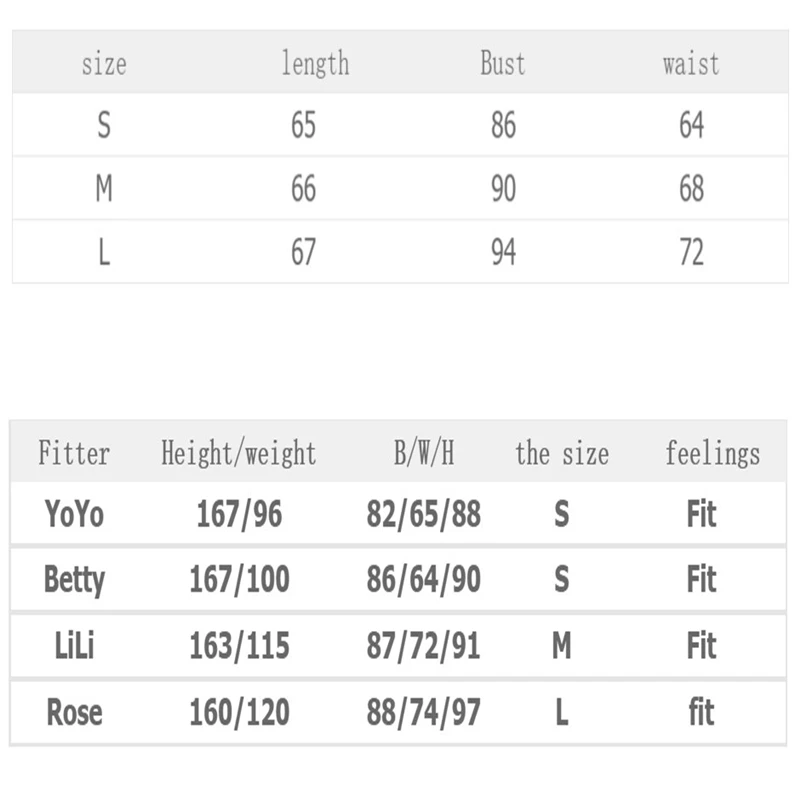Click the 'B/W/H' column header
The image size is (800, 800).
pos(424,453)
